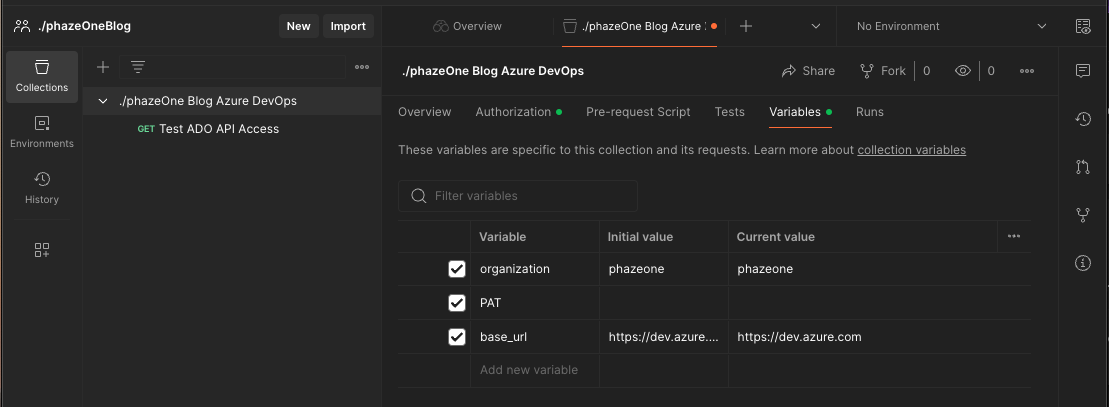The width and height of the screenshot is (1109, 407).
Task: Open collections list more options ellipsis
Action: (x=362, y=67)
